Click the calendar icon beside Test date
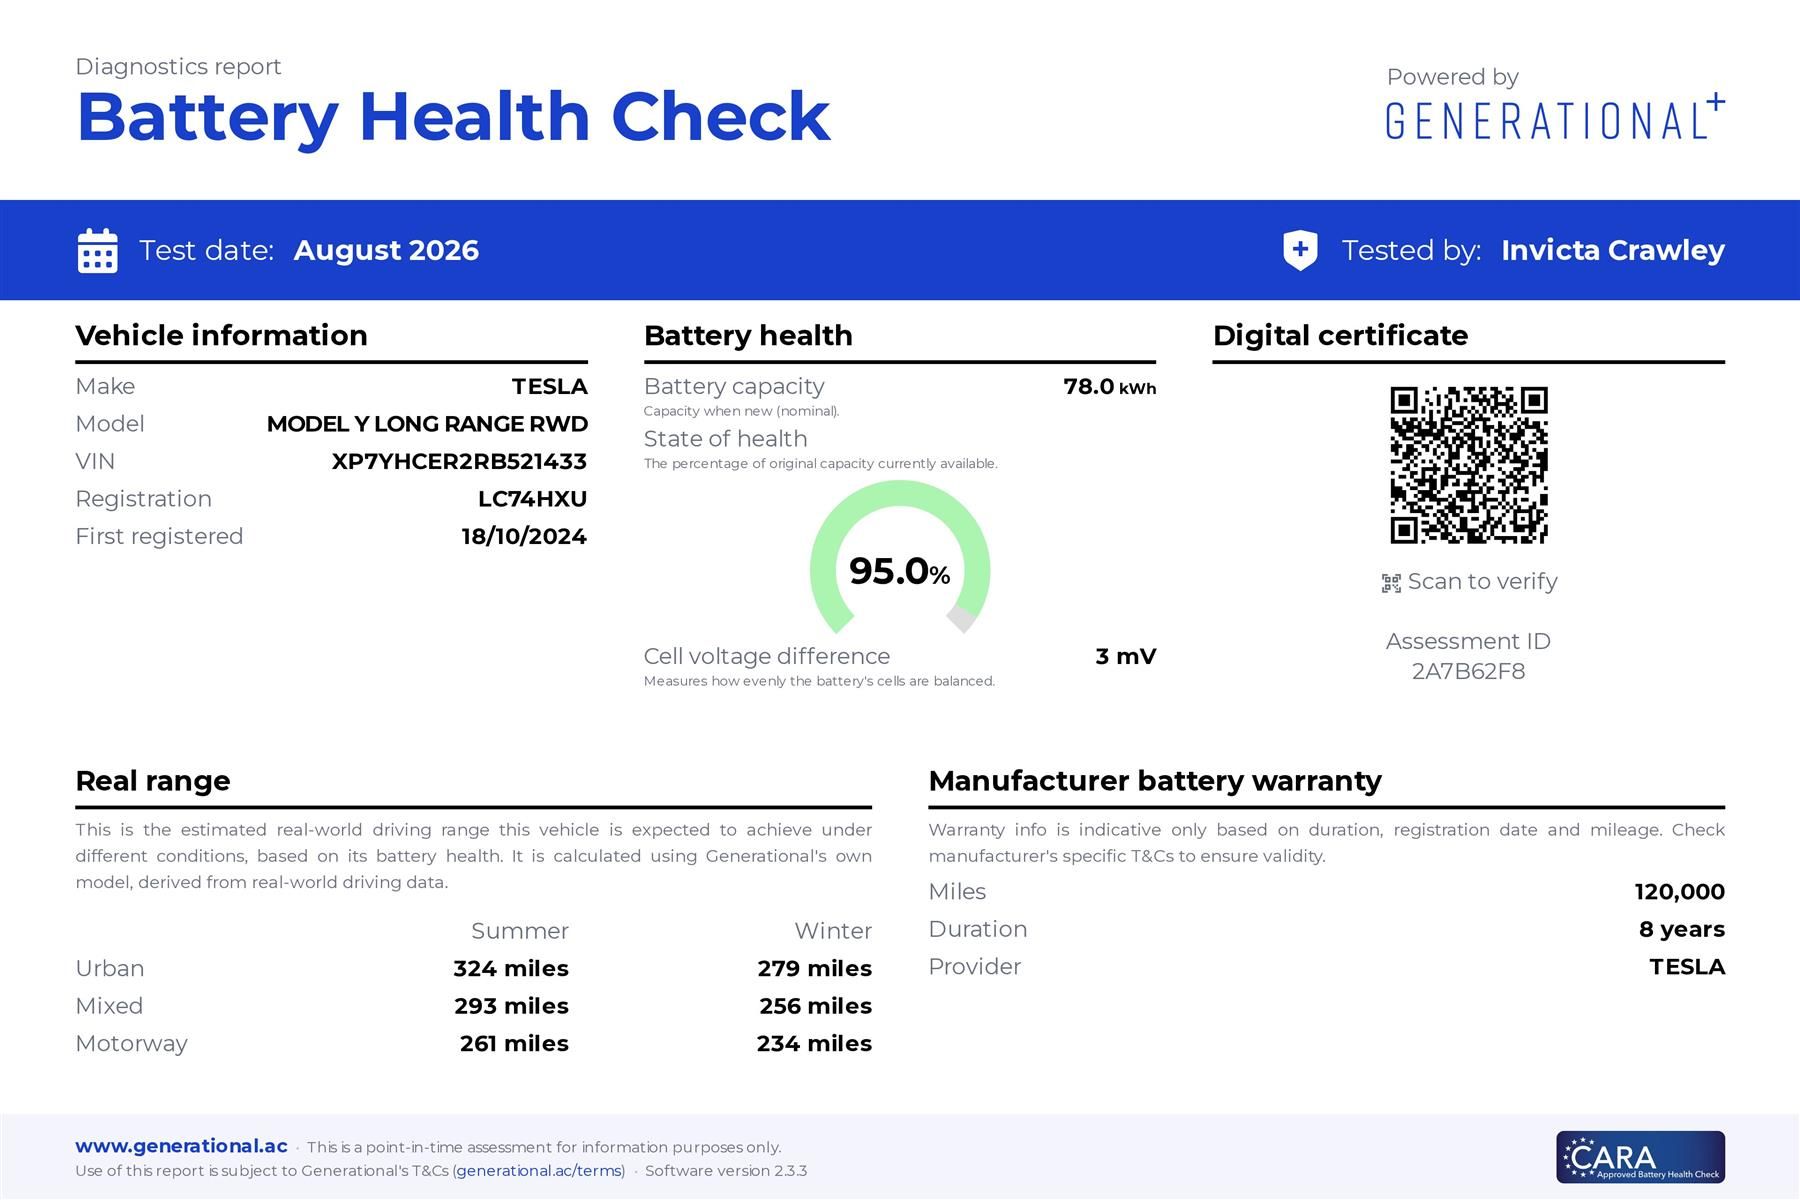The width and height of the screenshot is (1800, 1200). coord(97,250)
